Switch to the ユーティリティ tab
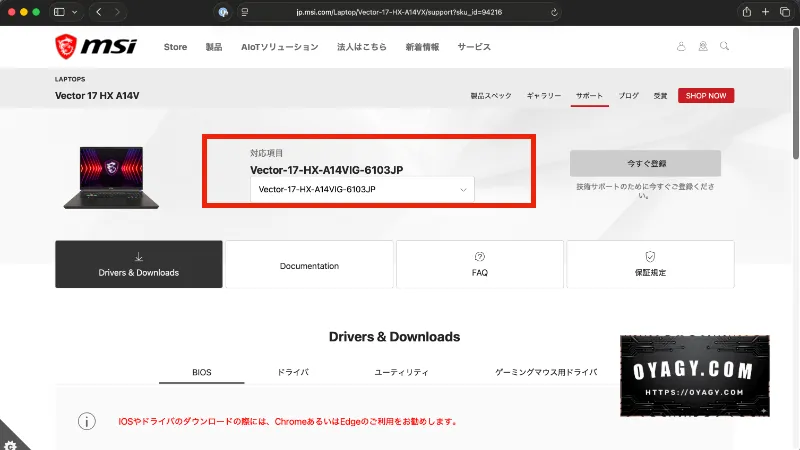Screen dimensions: 800x450 (x=402, y=372)
